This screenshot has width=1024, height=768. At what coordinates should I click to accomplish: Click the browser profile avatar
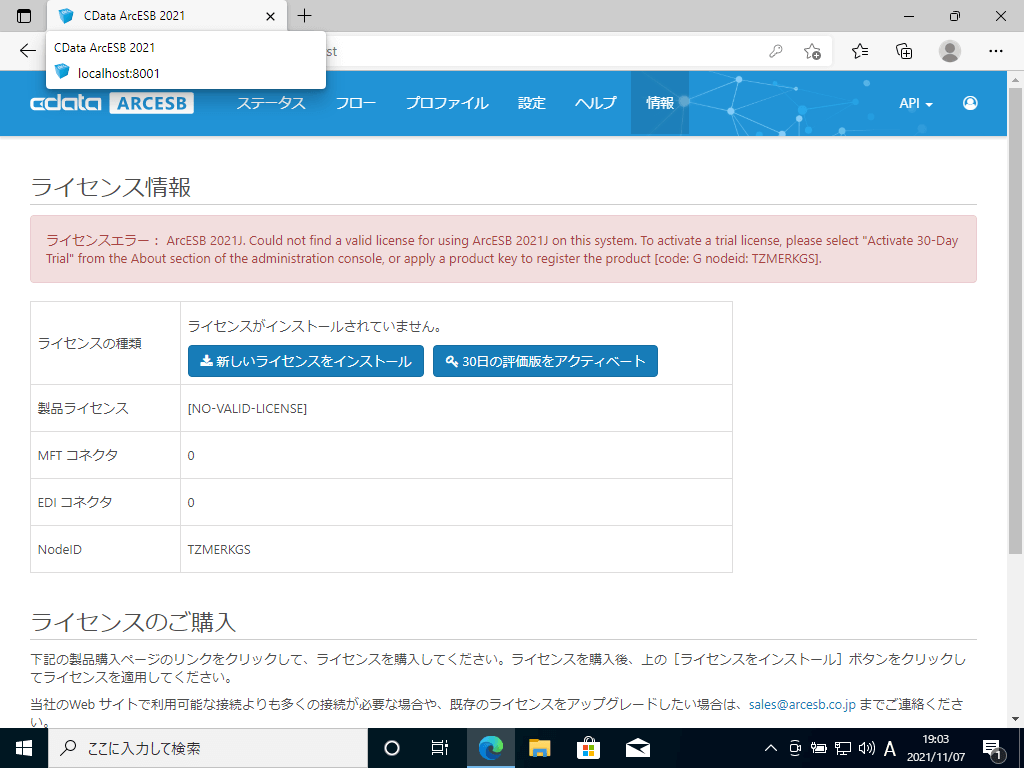coord(950,51)
